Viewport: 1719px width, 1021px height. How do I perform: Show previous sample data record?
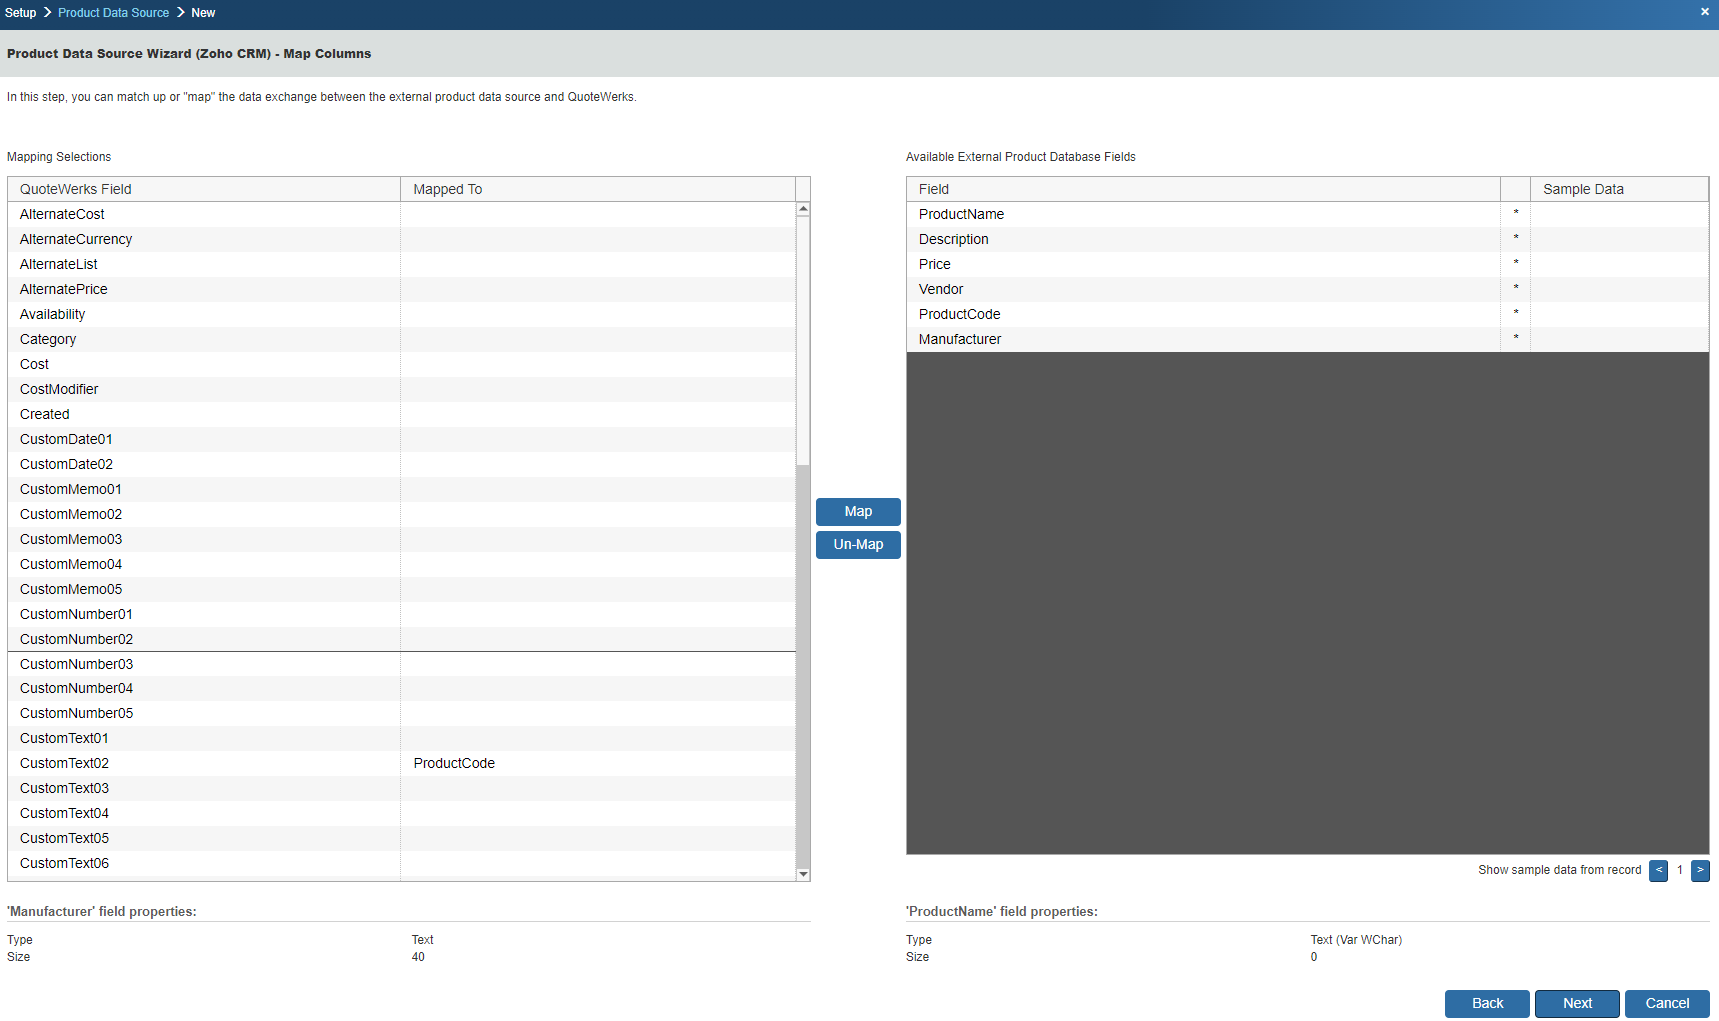[1658, 871]
